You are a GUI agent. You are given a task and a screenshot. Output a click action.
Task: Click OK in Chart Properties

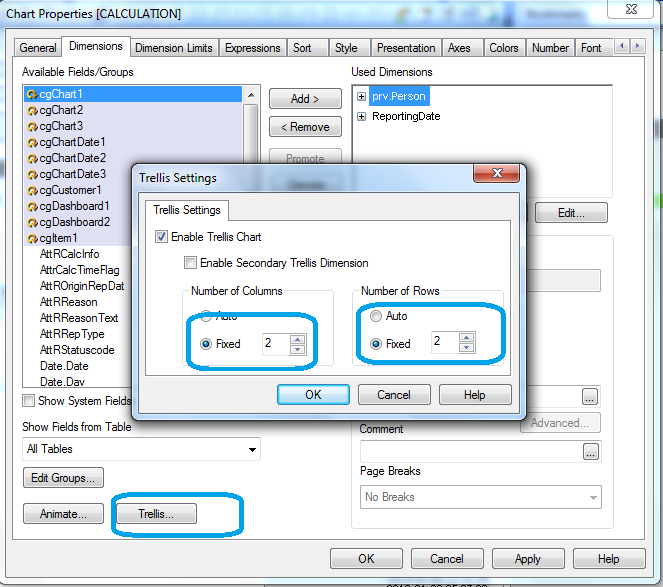pos(366,559)
